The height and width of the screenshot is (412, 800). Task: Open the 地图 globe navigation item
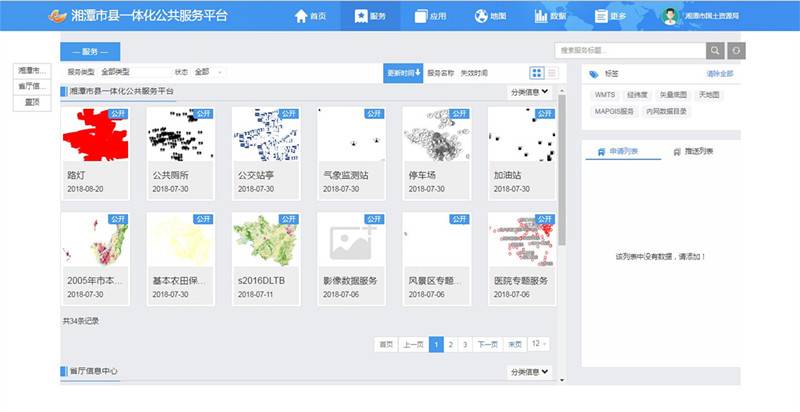pyautogui.click(x=490, y=16)
